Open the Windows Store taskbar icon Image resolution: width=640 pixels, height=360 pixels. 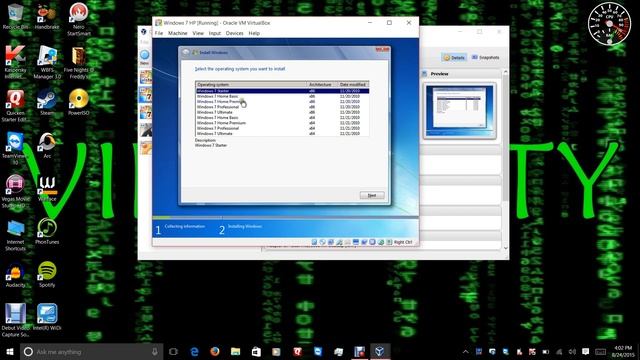coord(256,351)
